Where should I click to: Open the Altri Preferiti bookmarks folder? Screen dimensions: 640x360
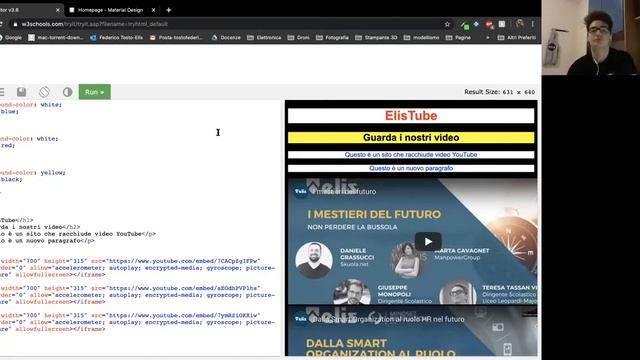(517, 38)
